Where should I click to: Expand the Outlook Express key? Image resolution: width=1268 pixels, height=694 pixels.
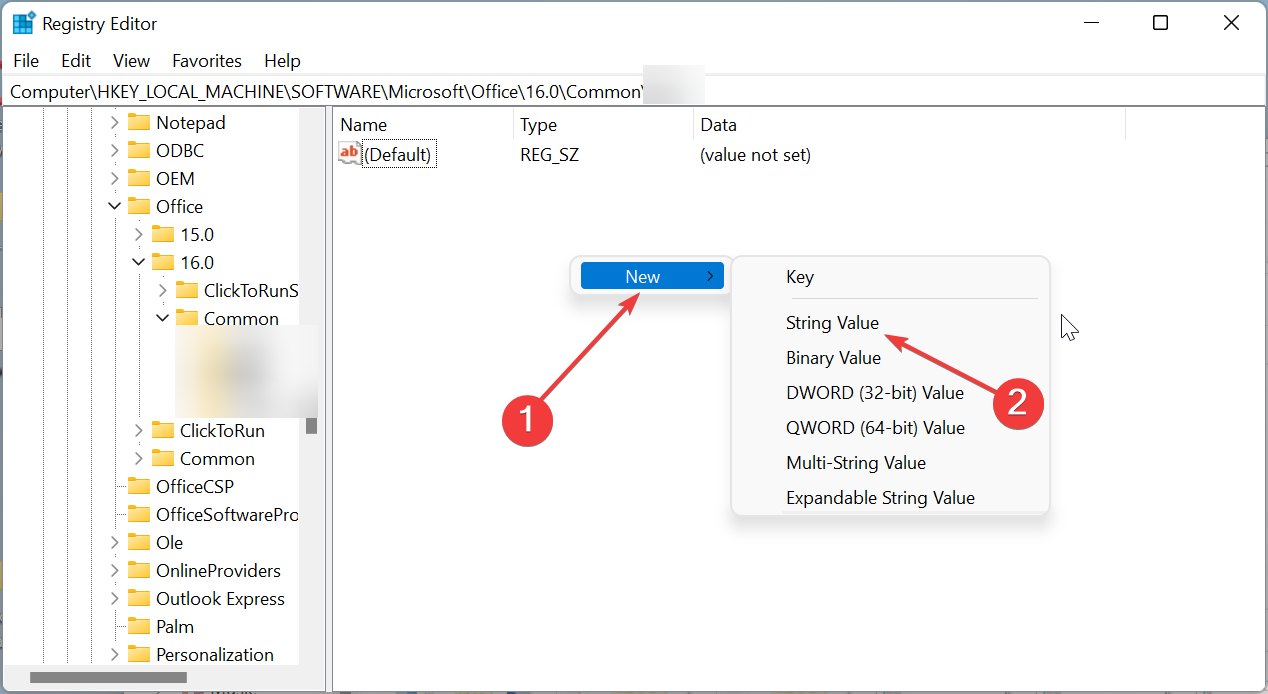click(x=114, y=598)
